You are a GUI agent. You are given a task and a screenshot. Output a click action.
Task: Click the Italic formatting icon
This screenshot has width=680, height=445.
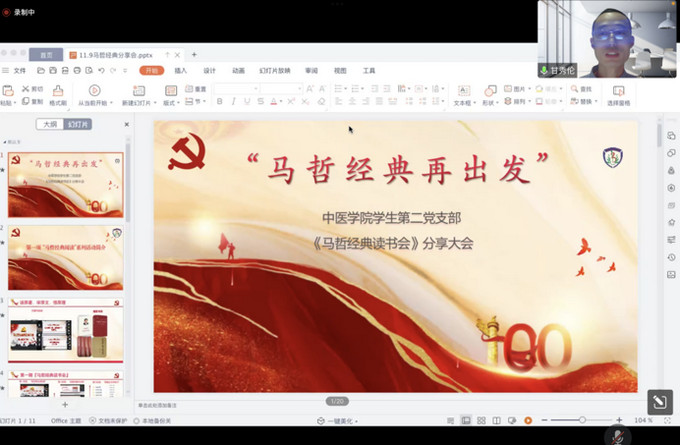(233, 102)
